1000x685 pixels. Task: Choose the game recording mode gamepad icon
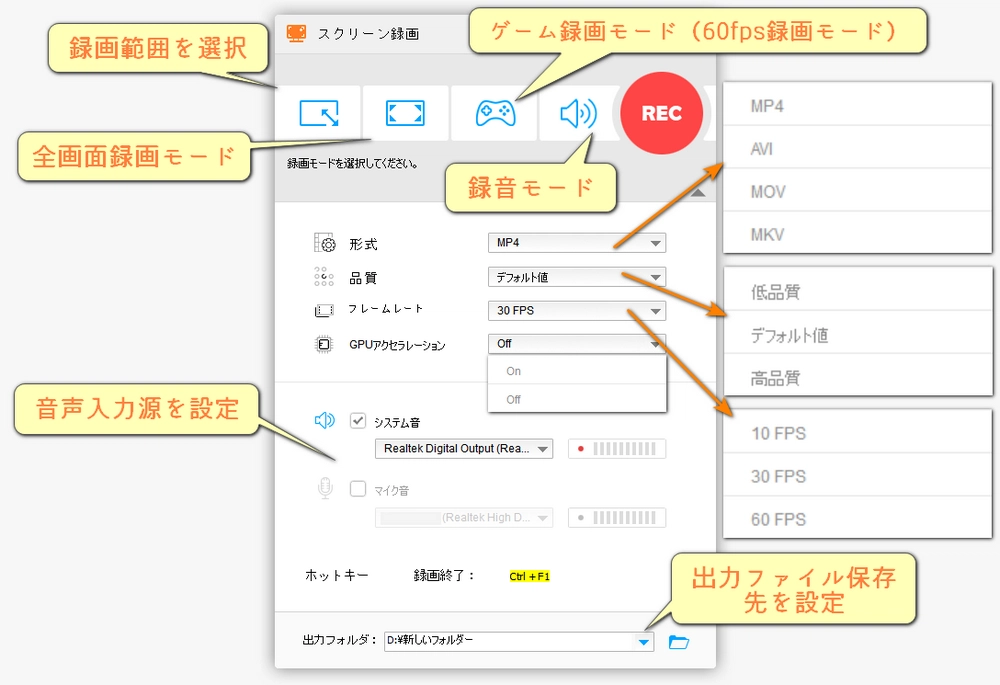click(x=495, y=113)
